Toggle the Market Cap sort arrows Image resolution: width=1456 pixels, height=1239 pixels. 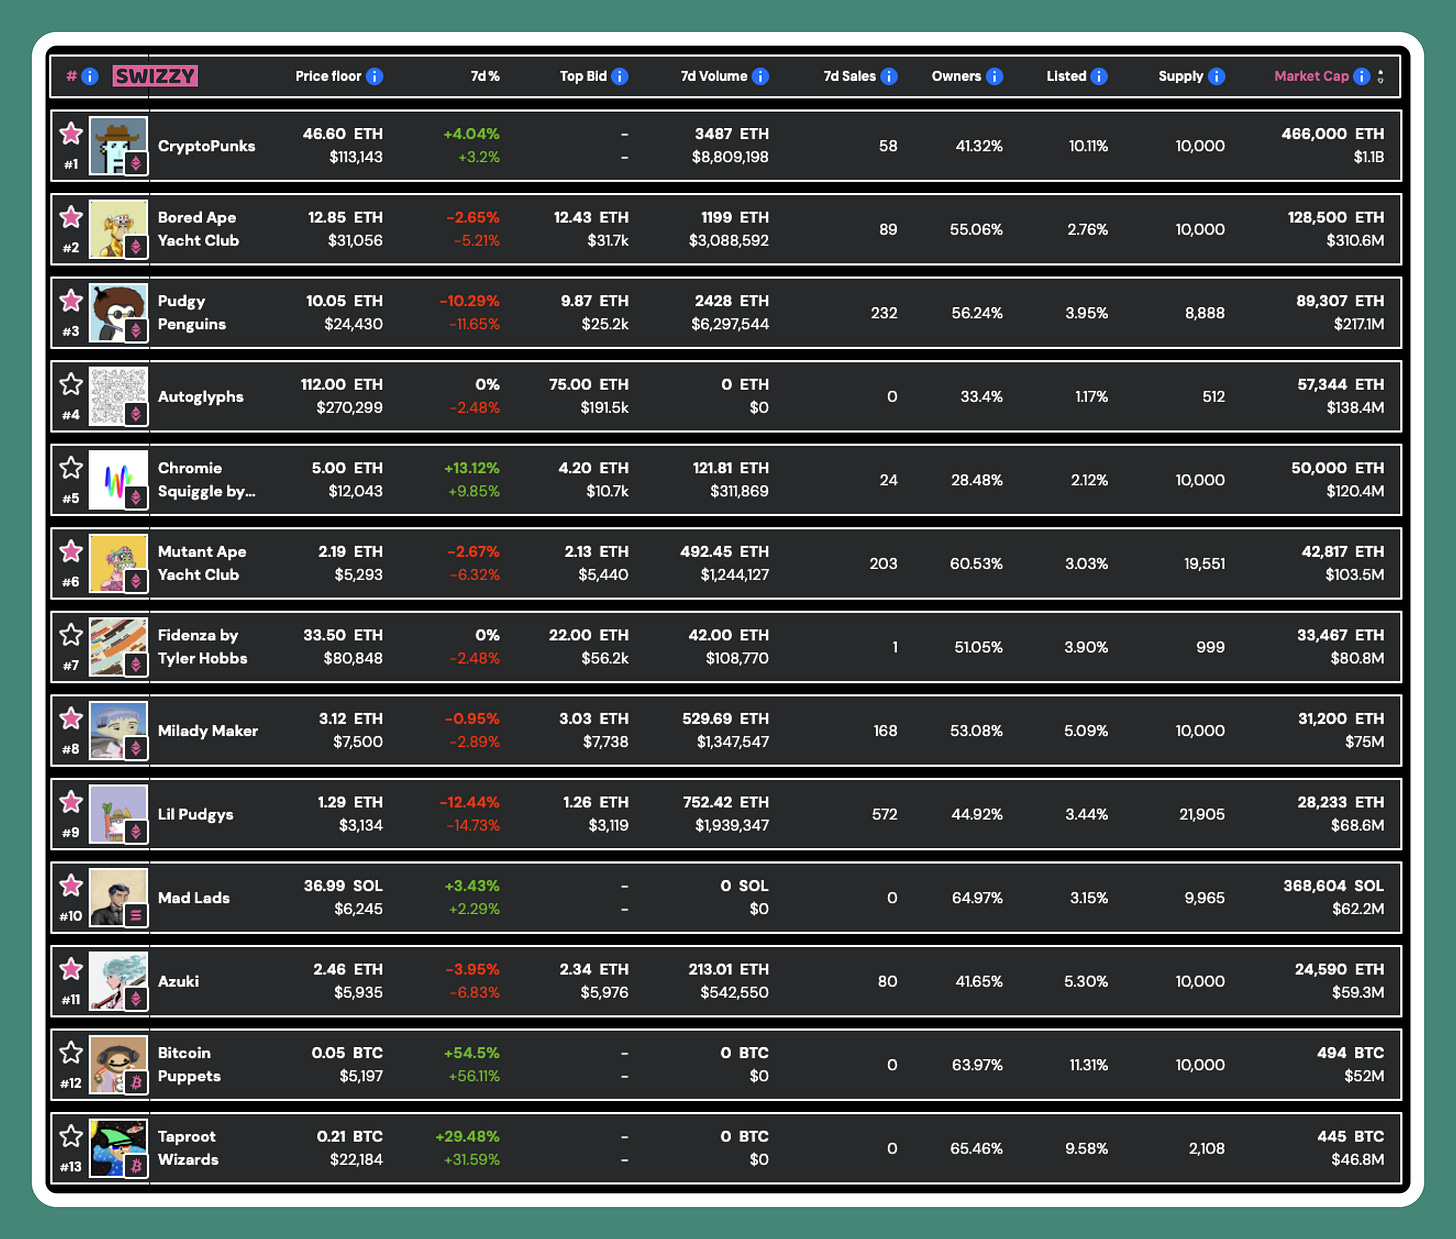[1380, 76]
